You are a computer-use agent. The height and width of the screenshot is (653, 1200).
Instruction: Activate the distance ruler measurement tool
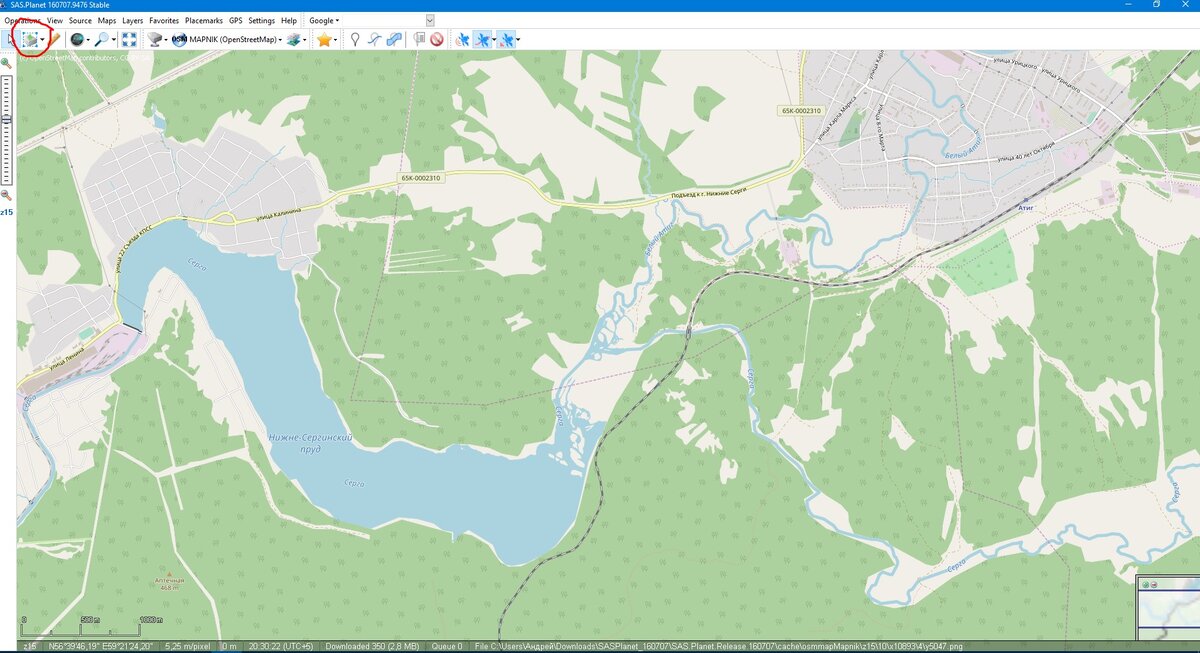click(56, 40)
